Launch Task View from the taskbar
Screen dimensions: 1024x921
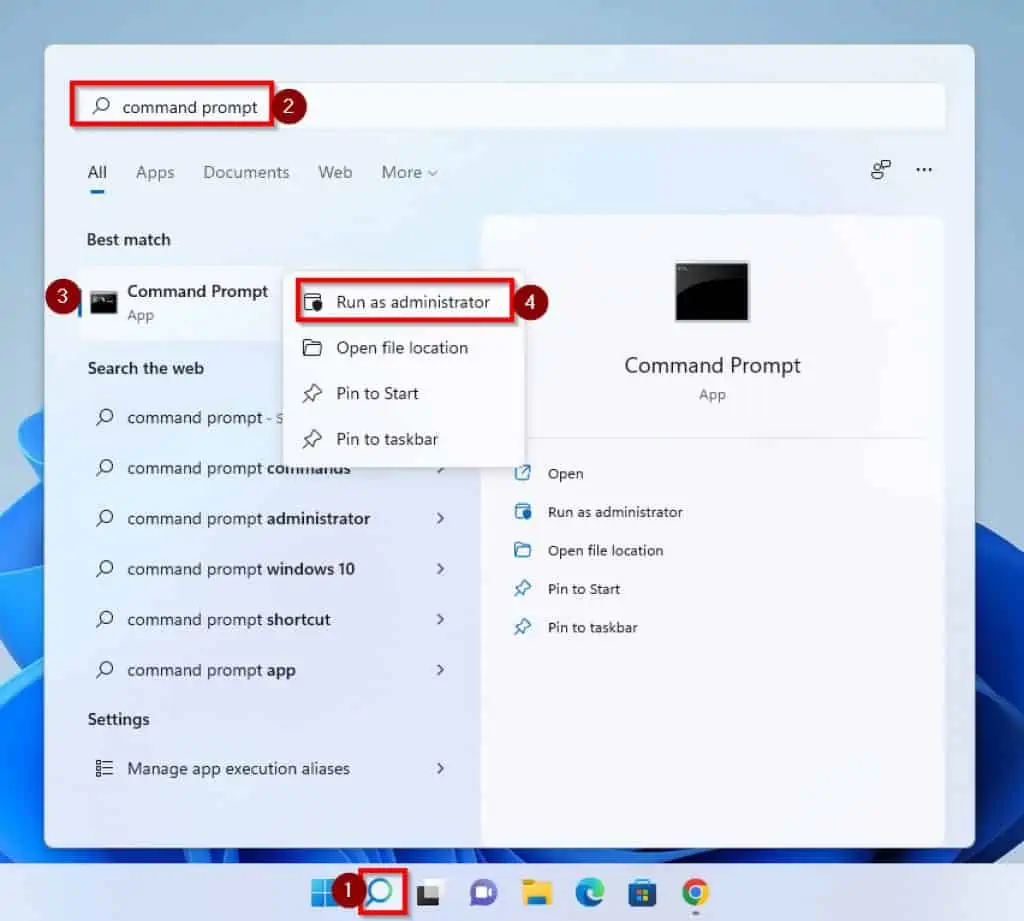[x=428, y=892]
